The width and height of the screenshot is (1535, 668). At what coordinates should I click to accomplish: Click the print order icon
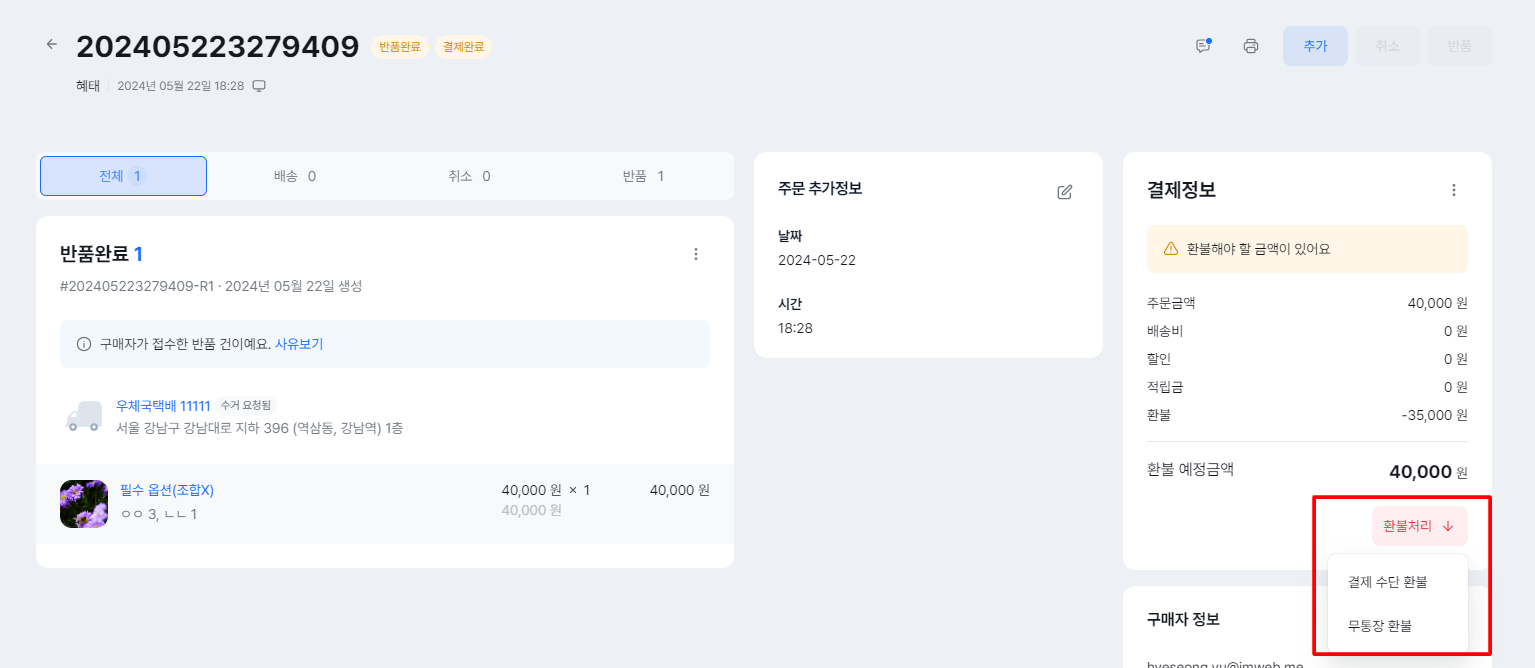click(x=1250, y=46)
